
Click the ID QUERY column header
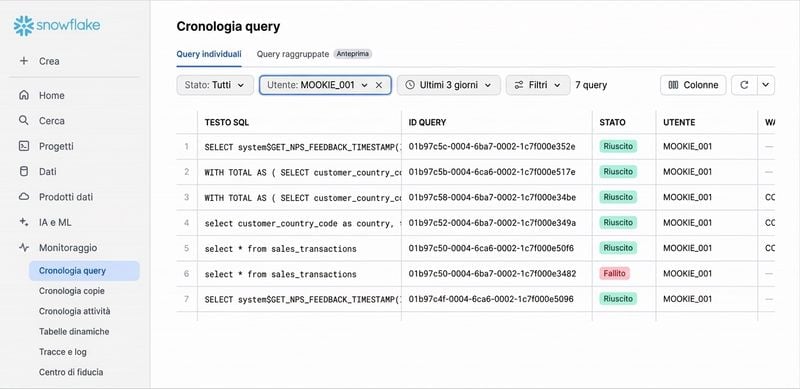[427, 123]
